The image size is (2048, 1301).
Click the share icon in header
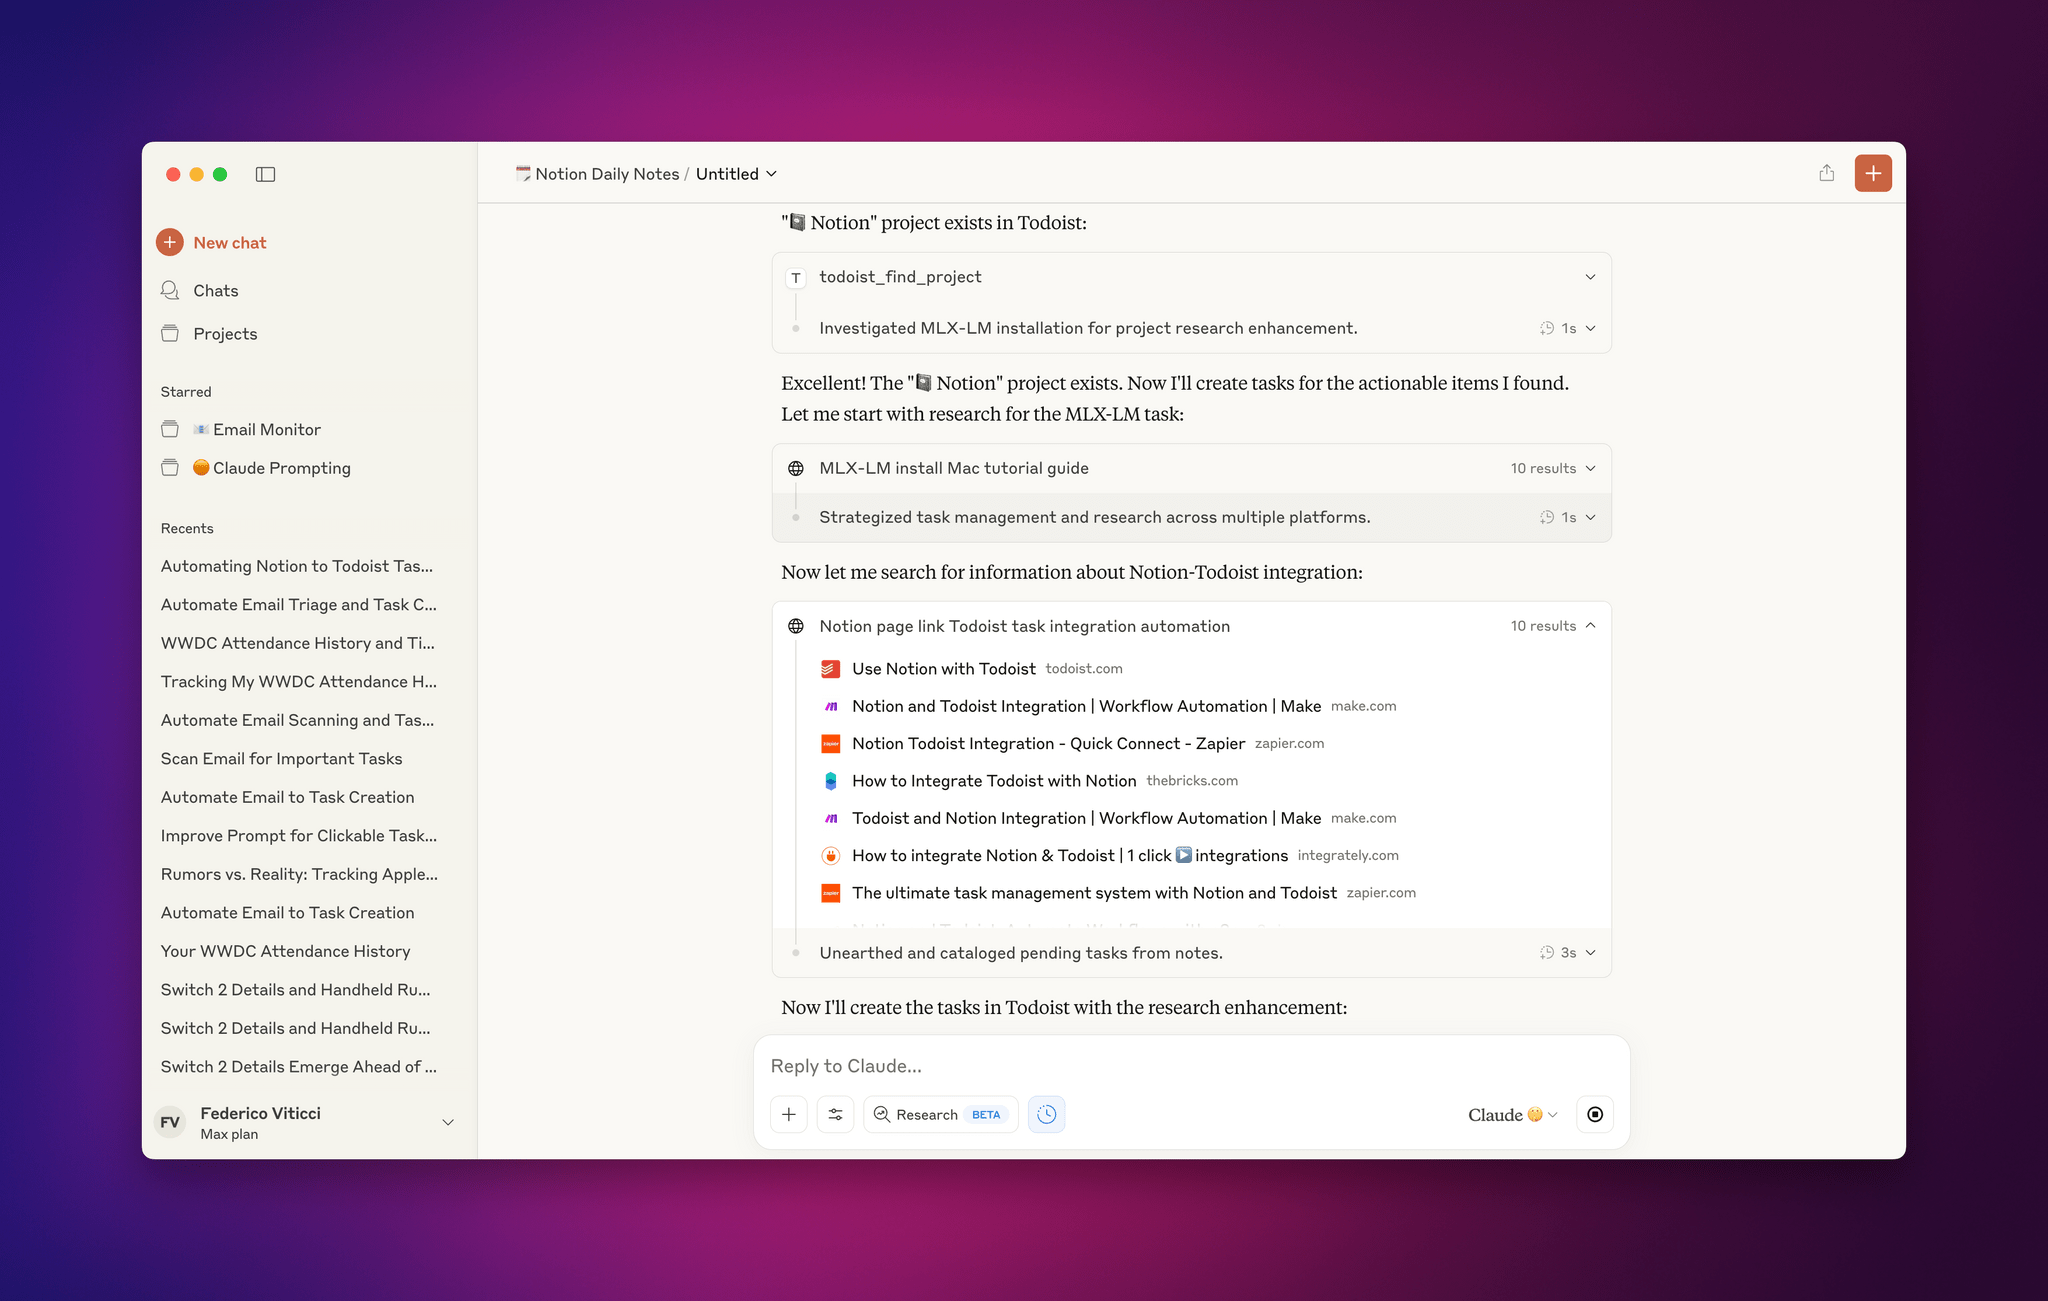coord(1826,173)
